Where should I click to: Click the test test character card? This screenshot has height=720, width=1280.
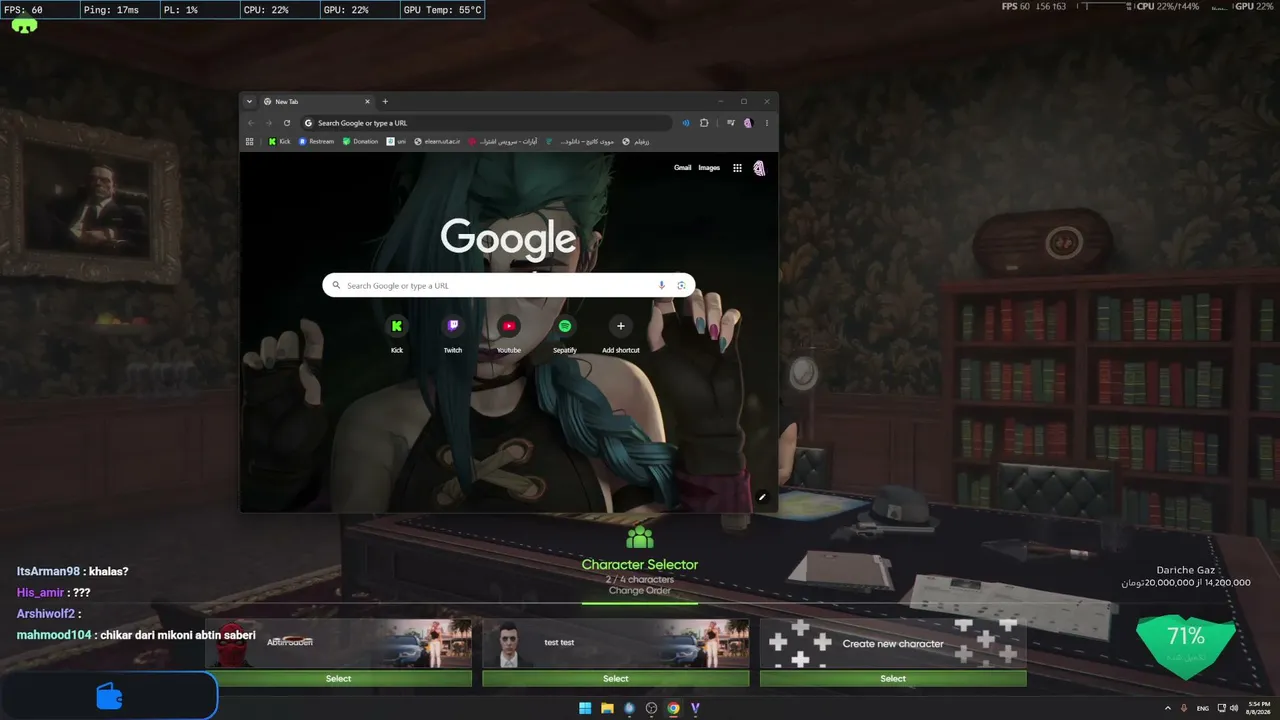[615, 643]
